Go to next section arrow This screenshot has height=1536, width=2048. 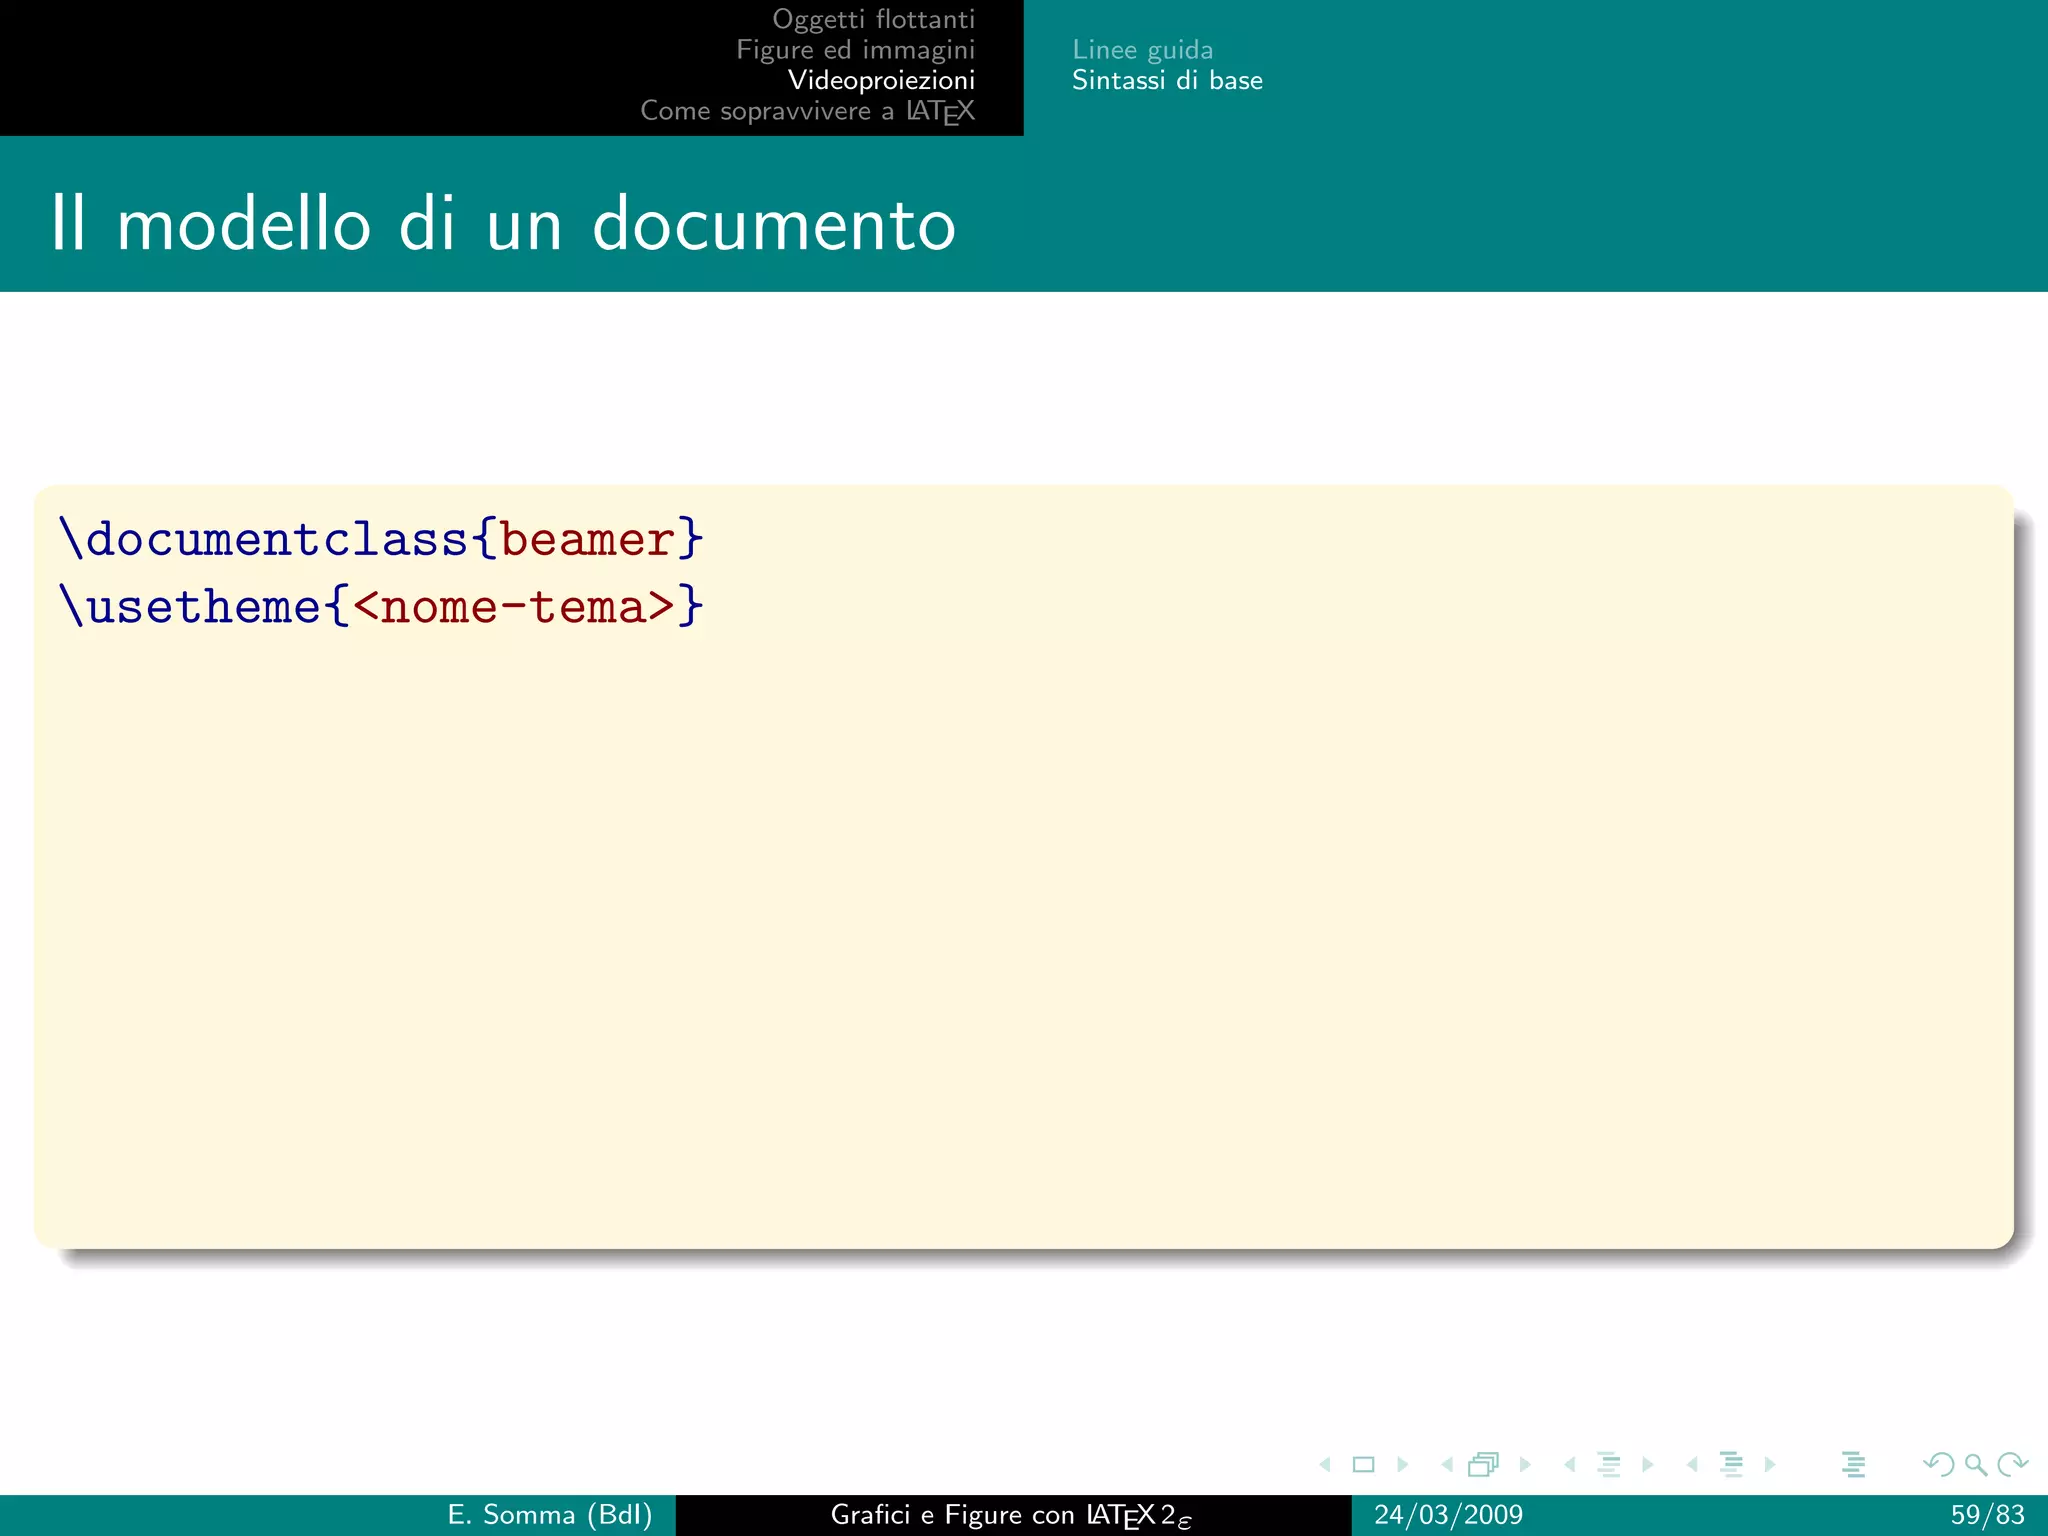[x=1770, y=1465]
